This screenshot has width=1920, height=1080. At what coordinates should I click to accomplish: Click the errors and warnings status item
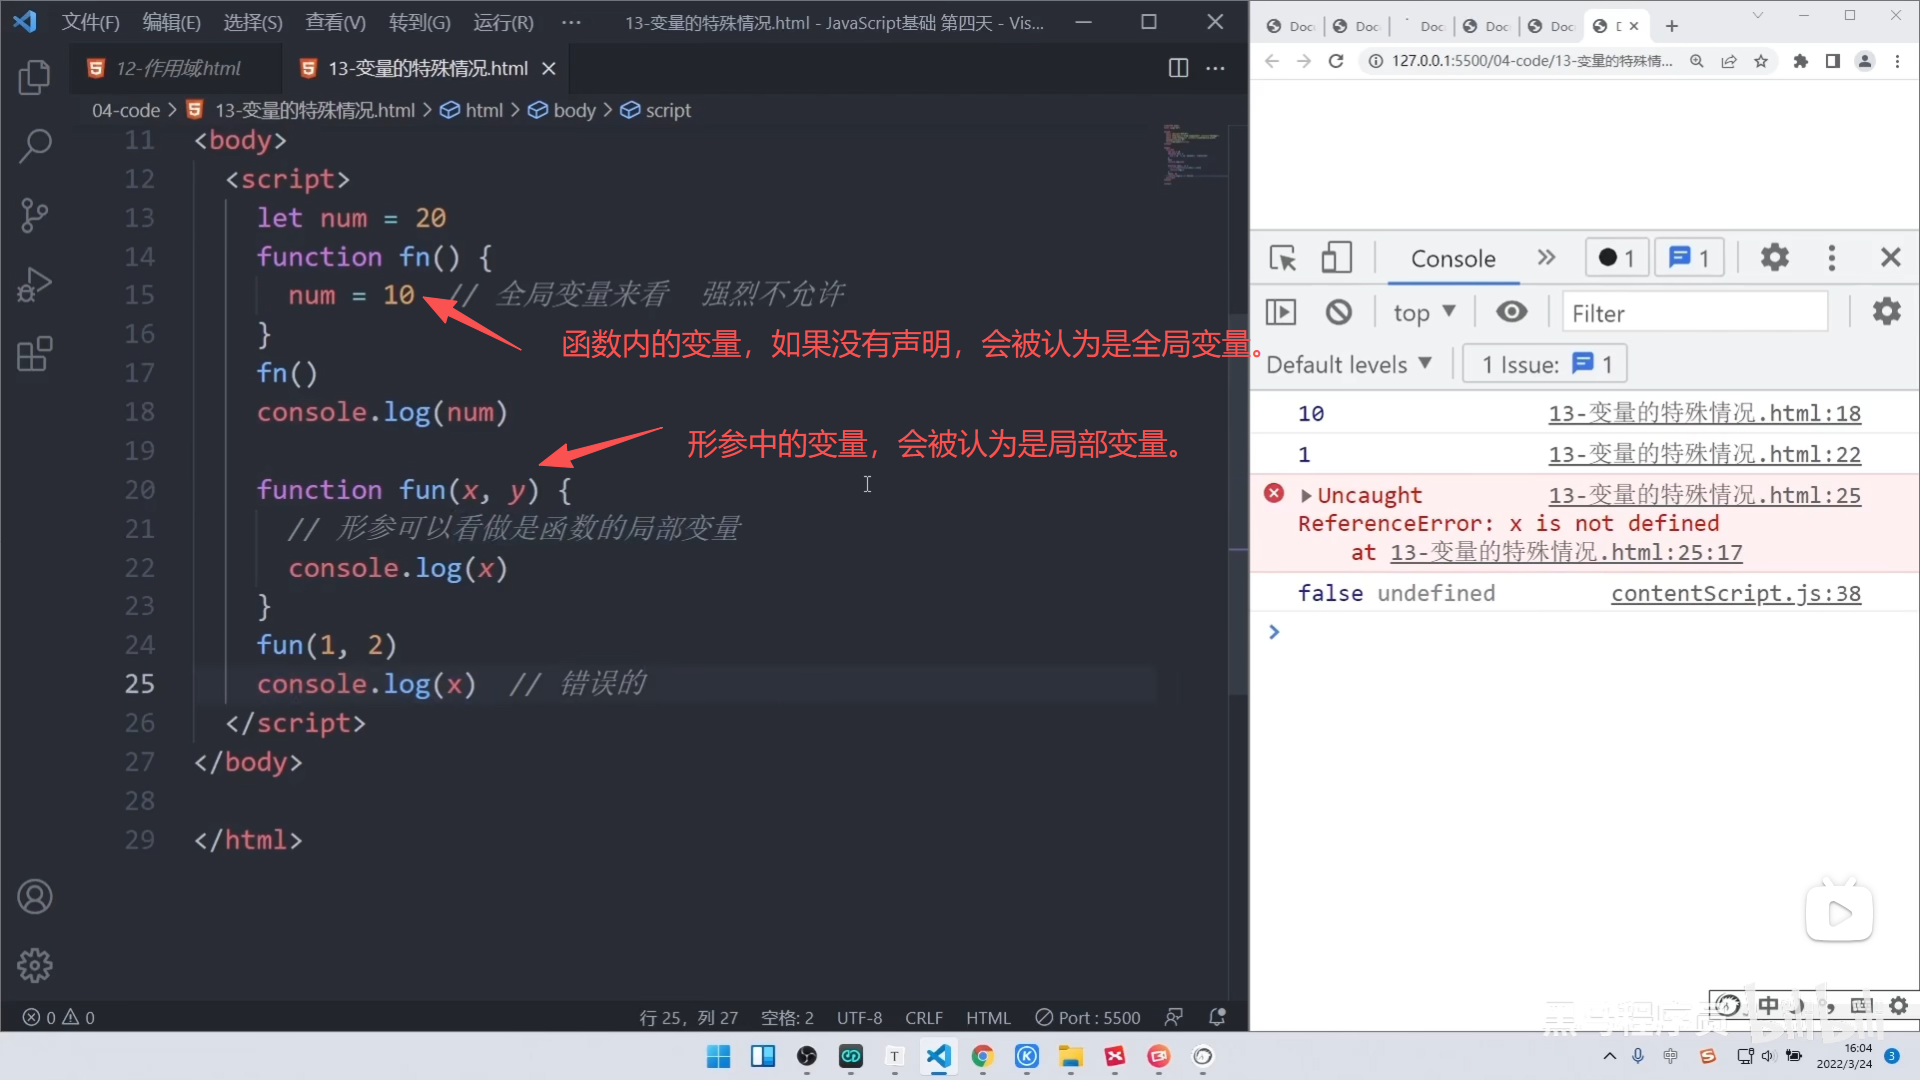coord(58,1017)
